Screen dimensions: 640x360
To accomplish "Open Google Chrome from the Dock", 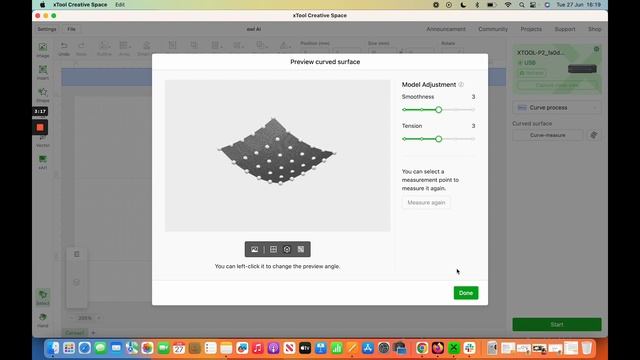I will [x=422, y=348].
